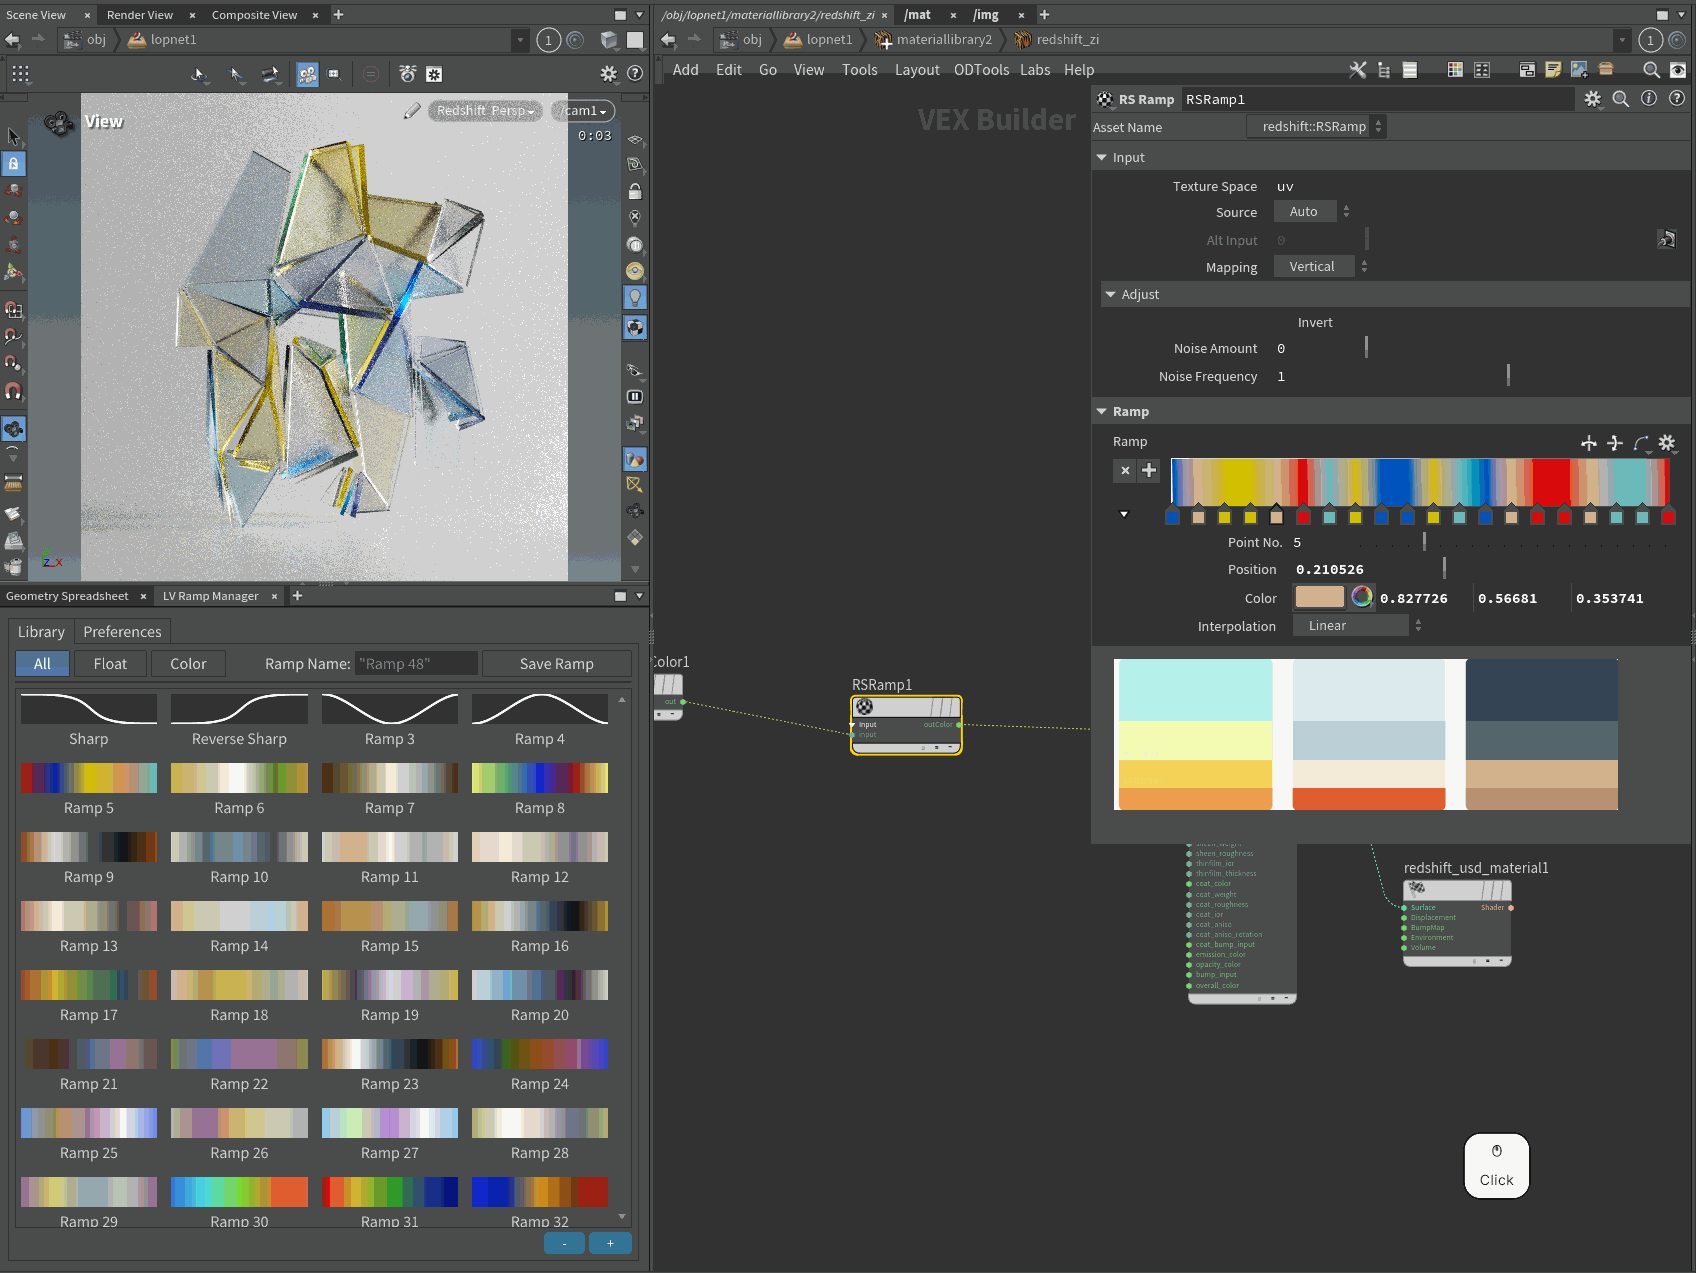Viewport: 1696px width, 1273px height.
Task: Click the add background image icon
Action: [1579, 70]
